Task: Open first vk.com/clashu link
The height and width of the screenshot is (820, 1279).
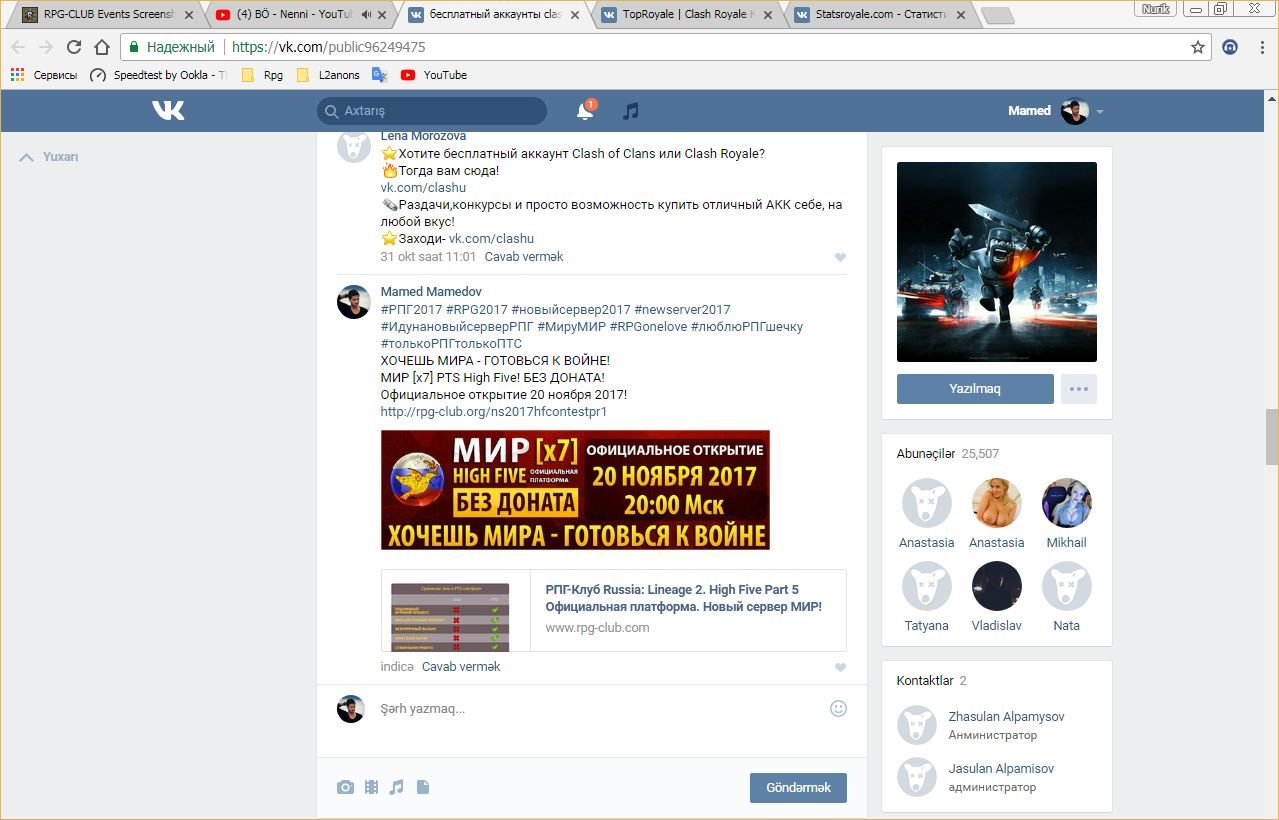Action: point(423,188)
